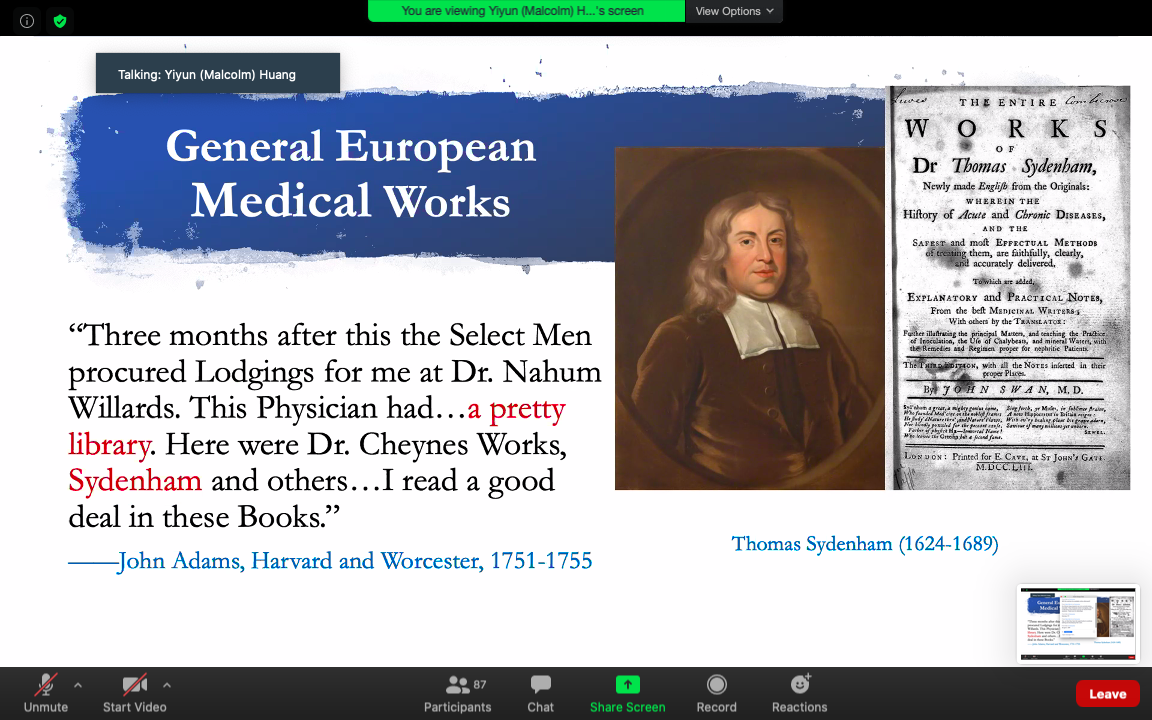Click the self-view video thumbnail
1152x720 pixels.
tap(1078, 623)
